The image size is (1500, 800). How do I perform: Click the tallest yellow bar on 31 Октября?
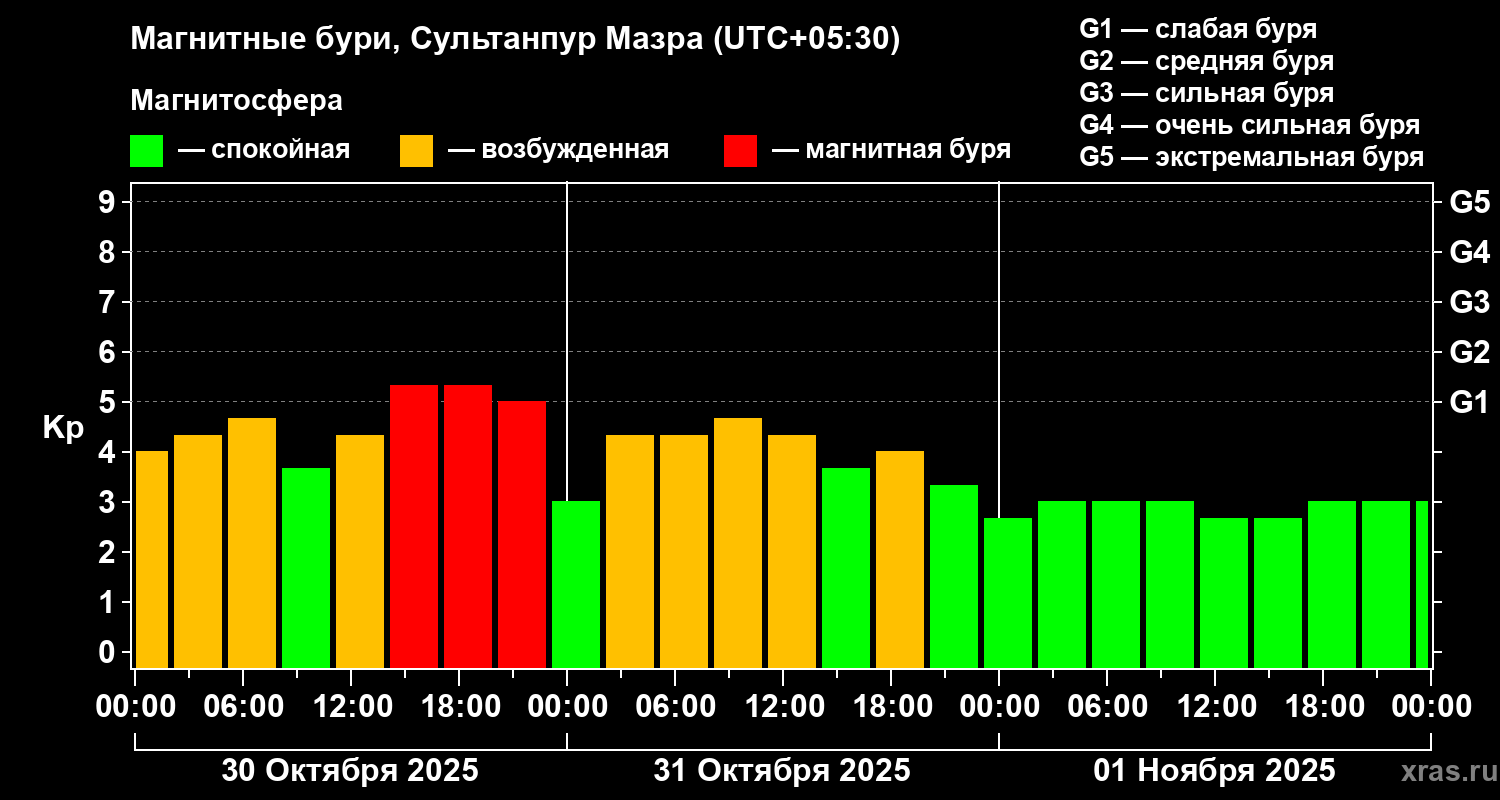tap(738, 543)
